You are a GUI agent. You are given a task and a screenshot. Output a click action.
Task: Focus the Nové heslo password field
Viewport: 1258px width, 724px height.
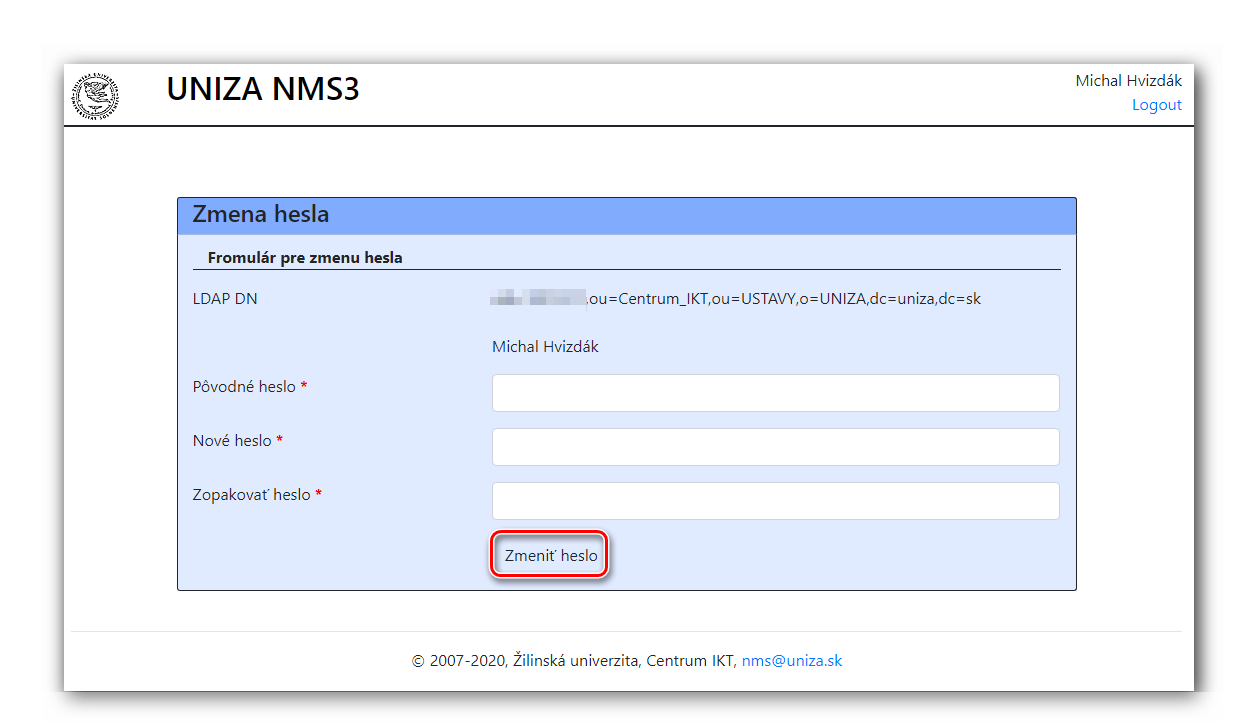click(x=775, y=447)
